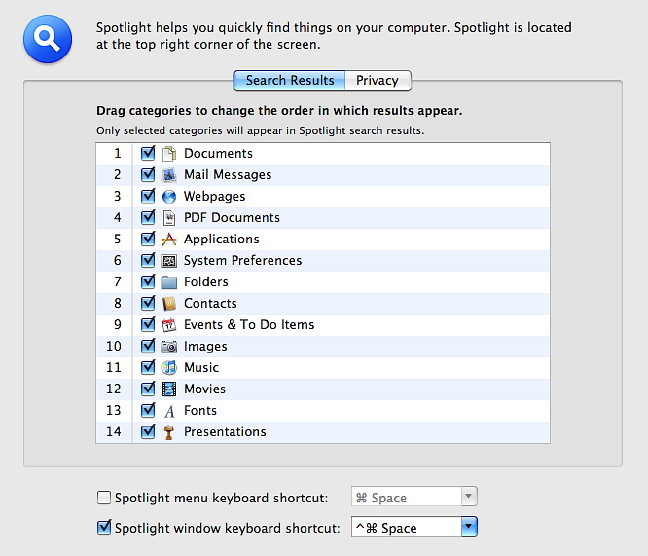The image size is (648, 556).
Task: Toggle the Events & To Do Items checkbox
Action: pos(148,325)
